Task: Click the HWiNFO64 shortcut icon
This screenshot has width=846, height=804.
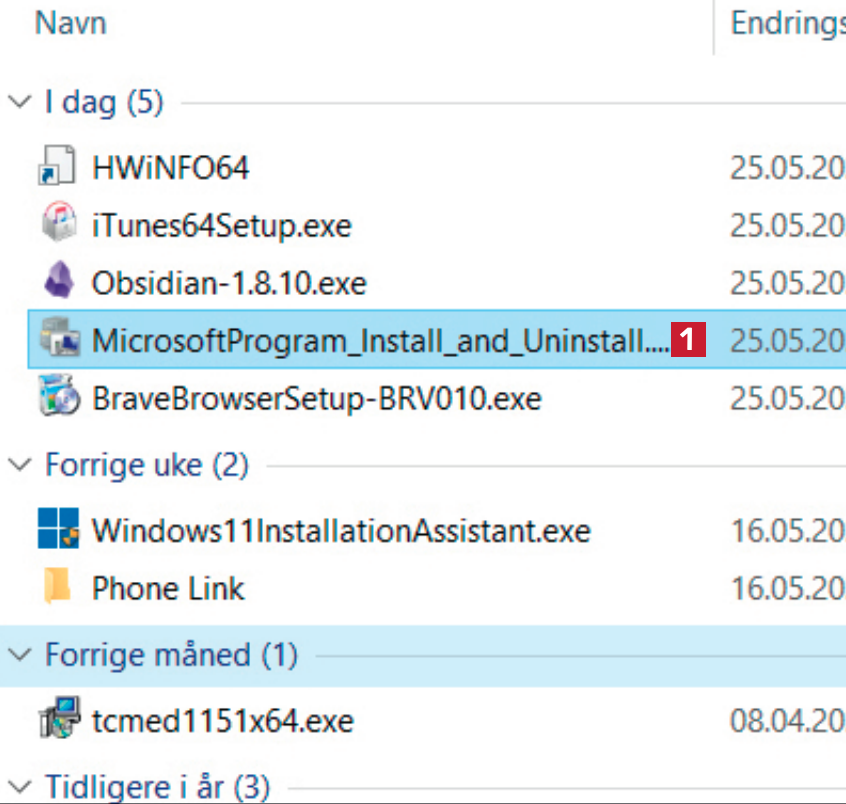Action: click(58, 167)
